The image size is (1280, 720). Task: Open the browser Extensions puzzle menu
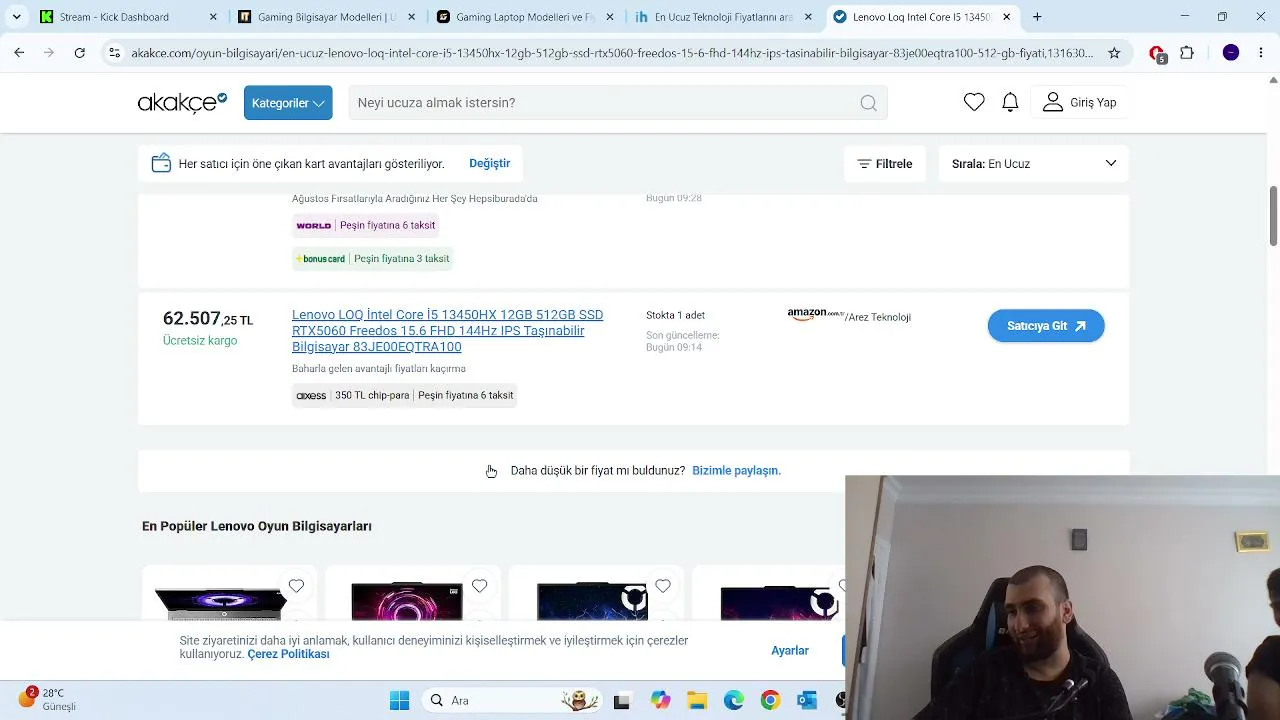(1187, 53)
